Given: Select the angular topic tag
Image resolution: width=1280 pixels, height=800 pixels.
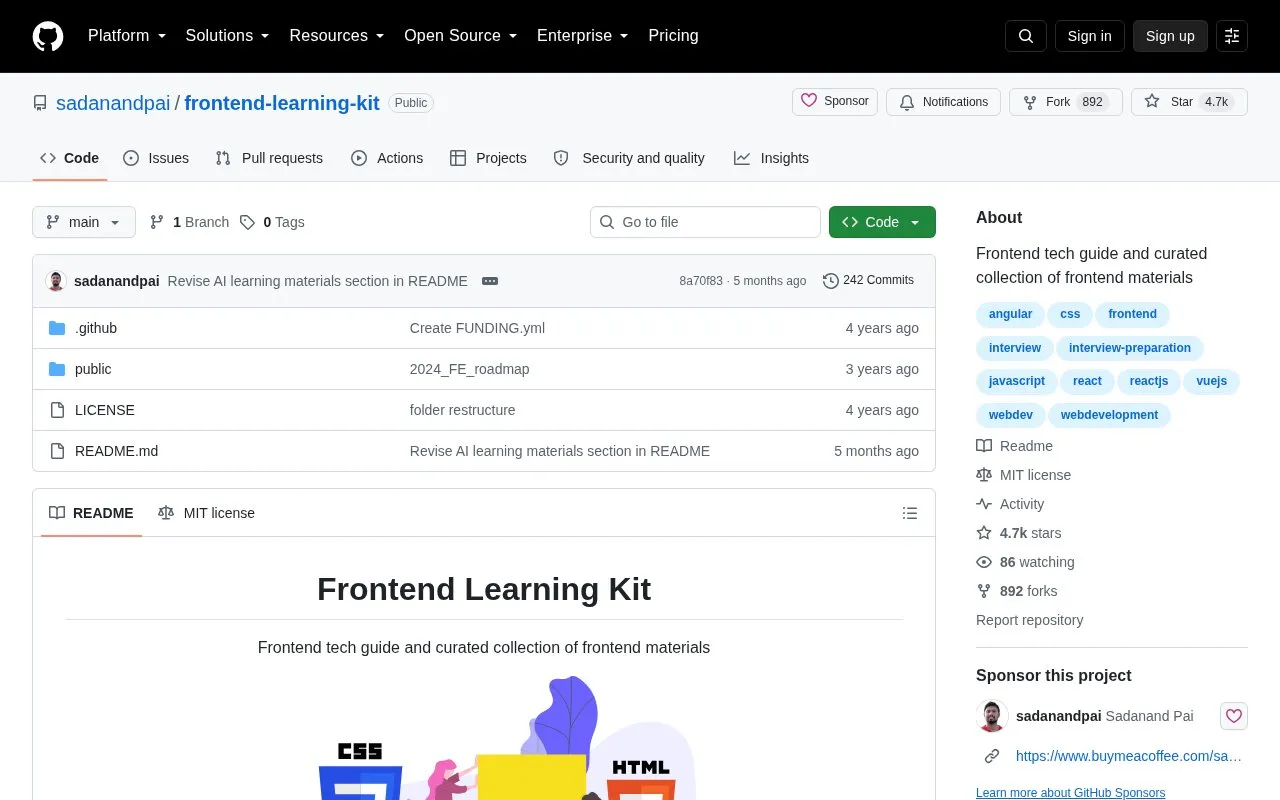Looking at the screenshot, I should [1010, 314].
